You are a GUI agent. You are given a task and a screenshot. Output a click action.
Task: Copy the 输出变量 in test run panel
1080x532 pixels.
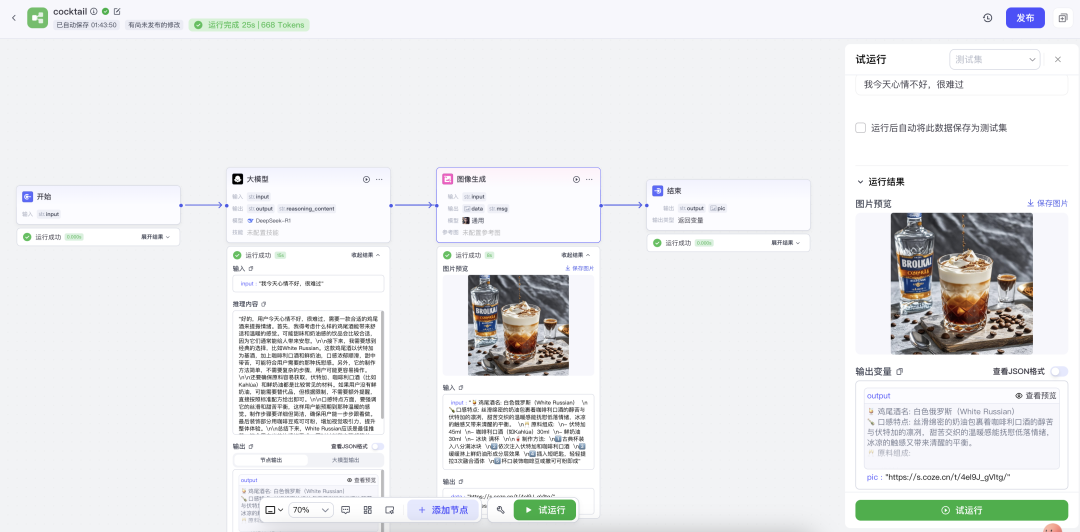pyautogui.click(x=900, y=371)
